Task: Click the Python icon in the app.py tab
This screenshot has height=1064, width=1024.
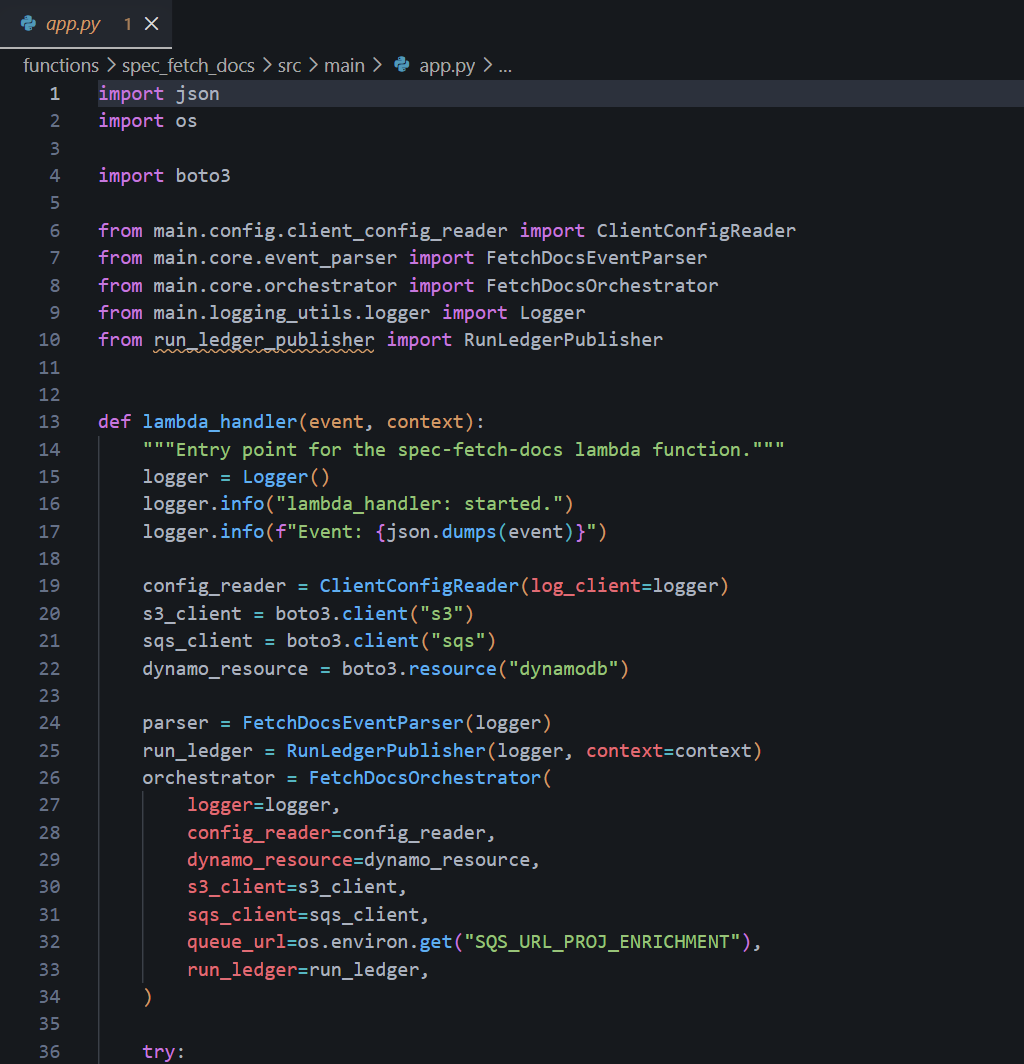Action: click(29, 24)
